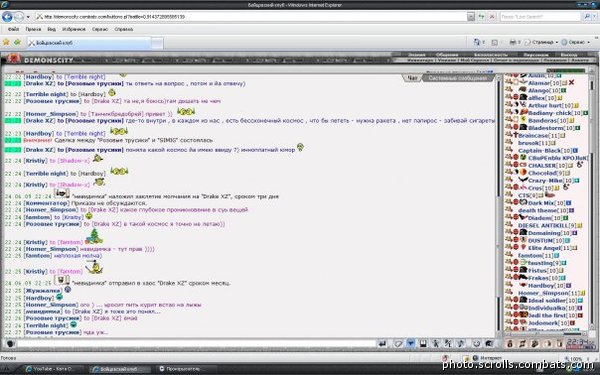Image resolution: width=600 pixels, height=375 pixels.
Task: Click the red X next to Alamar
Action: pyautogui.click(x=571, y=83)
